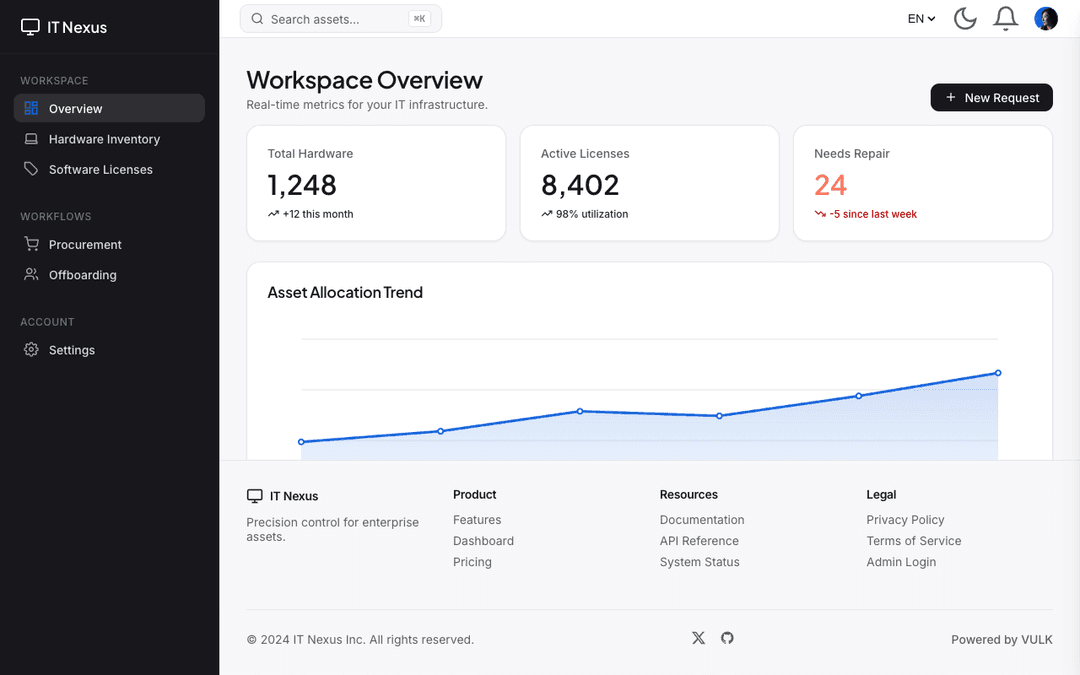Click the Settings gear icon
1080x675 pixels.
tap(31, 349)
